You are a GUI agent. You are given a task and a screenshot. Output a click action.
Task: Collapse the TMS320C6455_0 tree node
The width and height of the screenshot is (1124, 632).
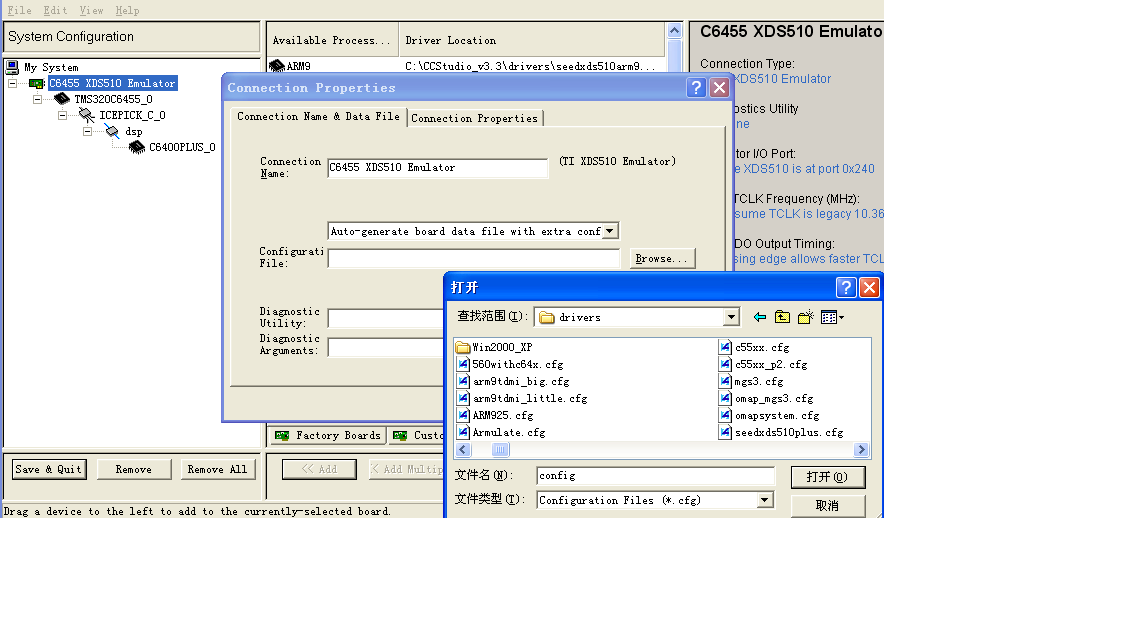(37, 99)
